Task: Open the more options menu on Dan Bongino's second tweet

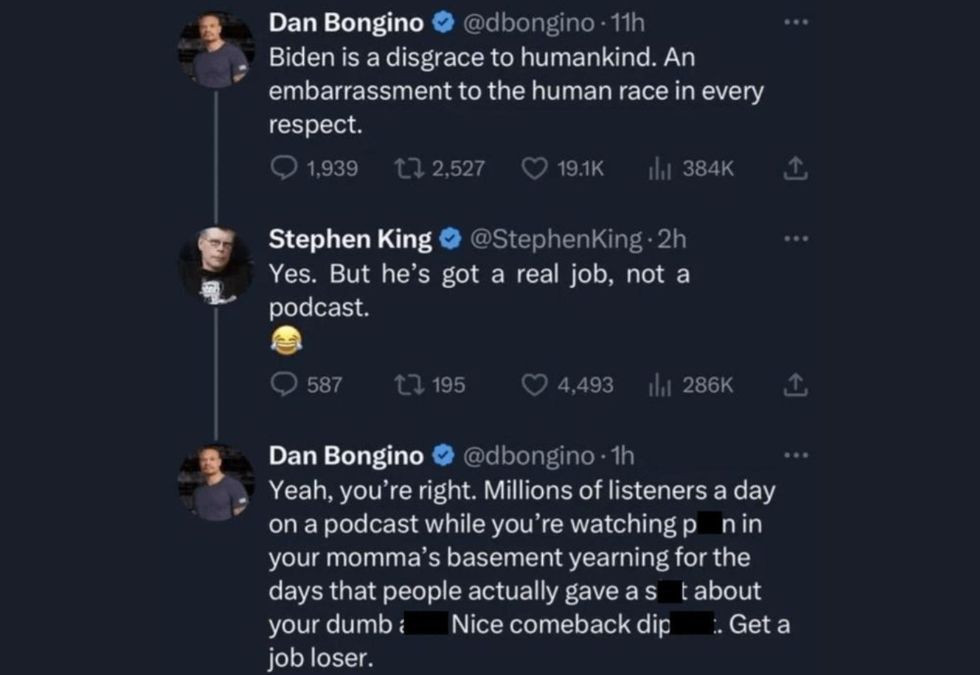Action: click(x=796, y=453)
